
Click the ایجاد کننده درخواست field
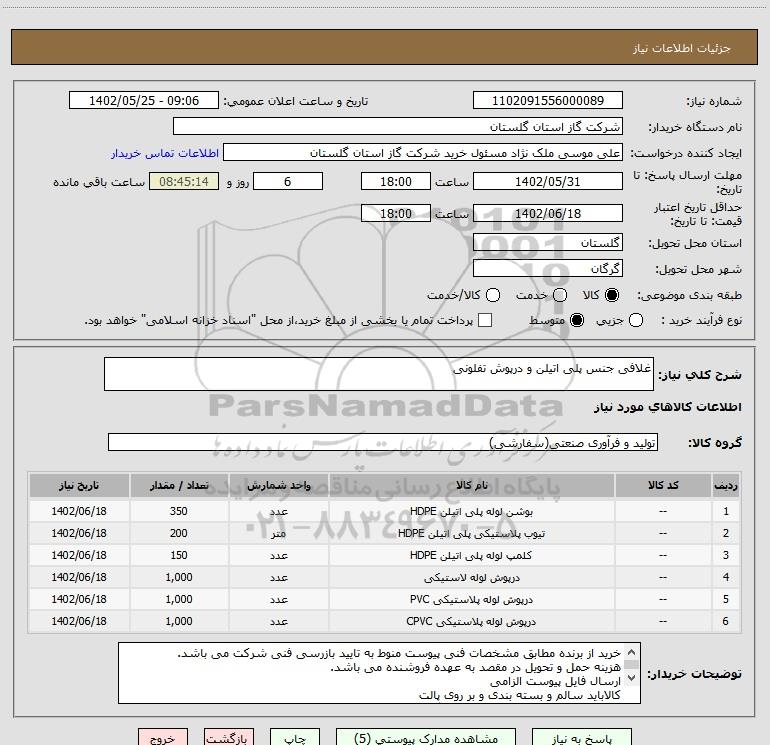click(x=423, y=152)
